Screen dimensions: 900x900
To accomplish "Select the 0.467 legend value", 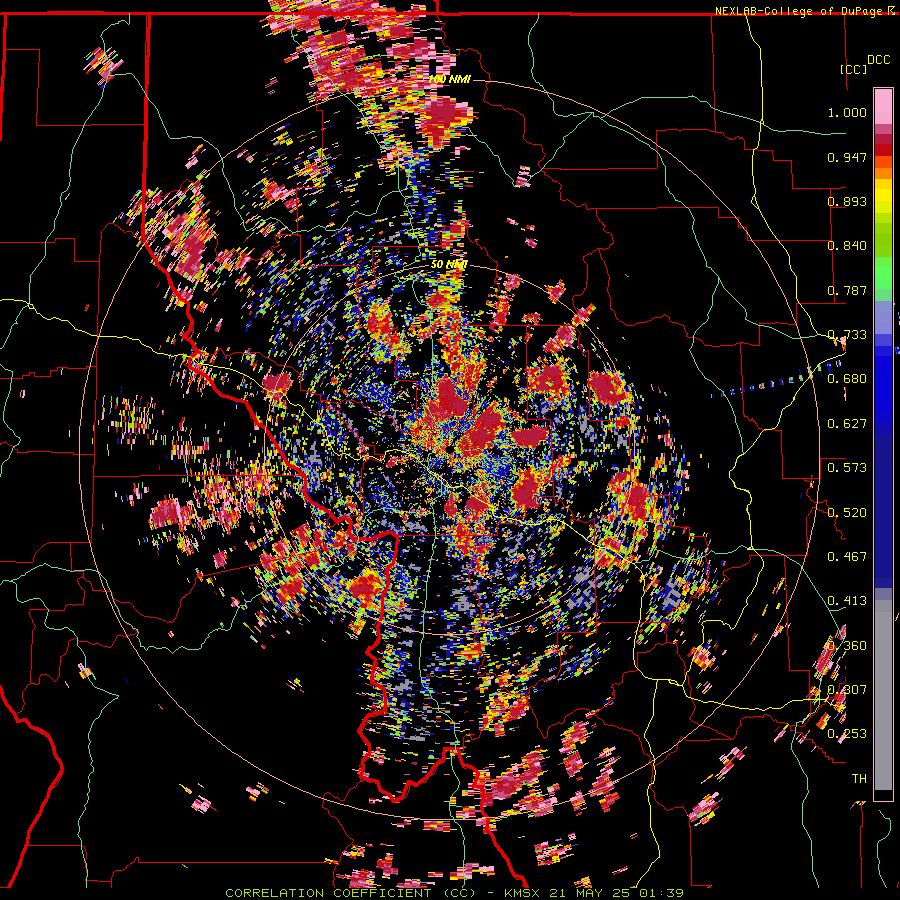I will 847,557.
